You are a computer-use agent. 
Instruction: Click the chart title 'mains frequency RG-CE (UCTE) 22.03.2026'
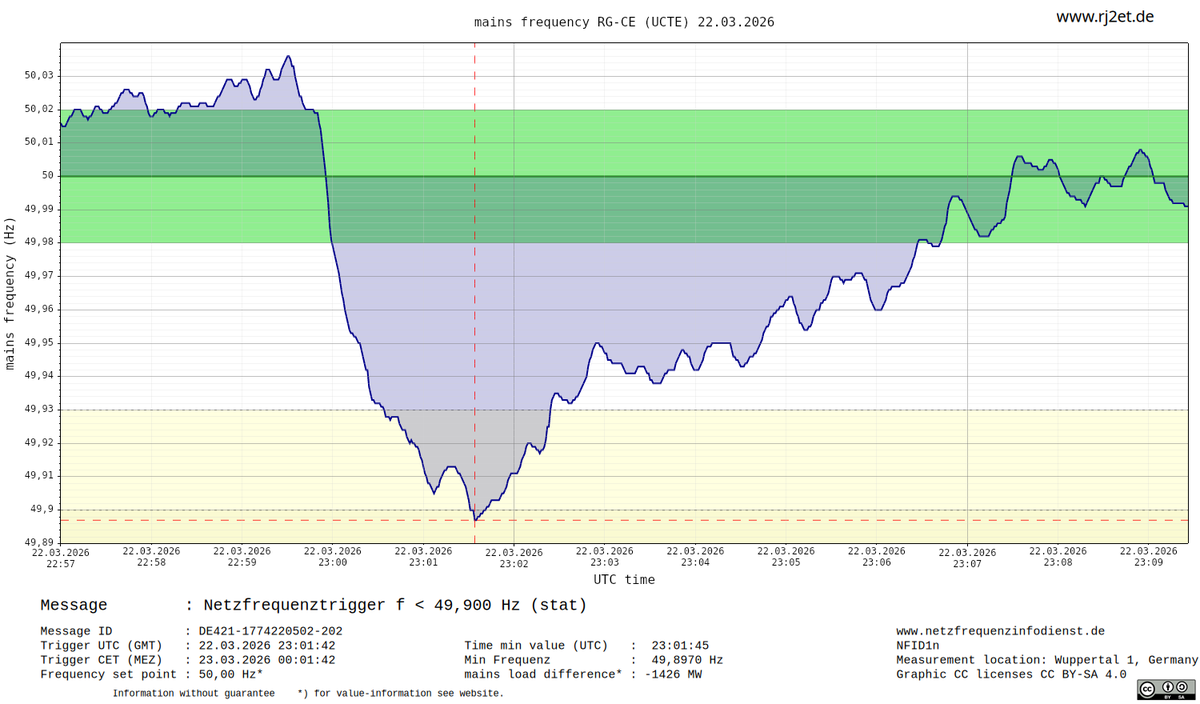624,21
